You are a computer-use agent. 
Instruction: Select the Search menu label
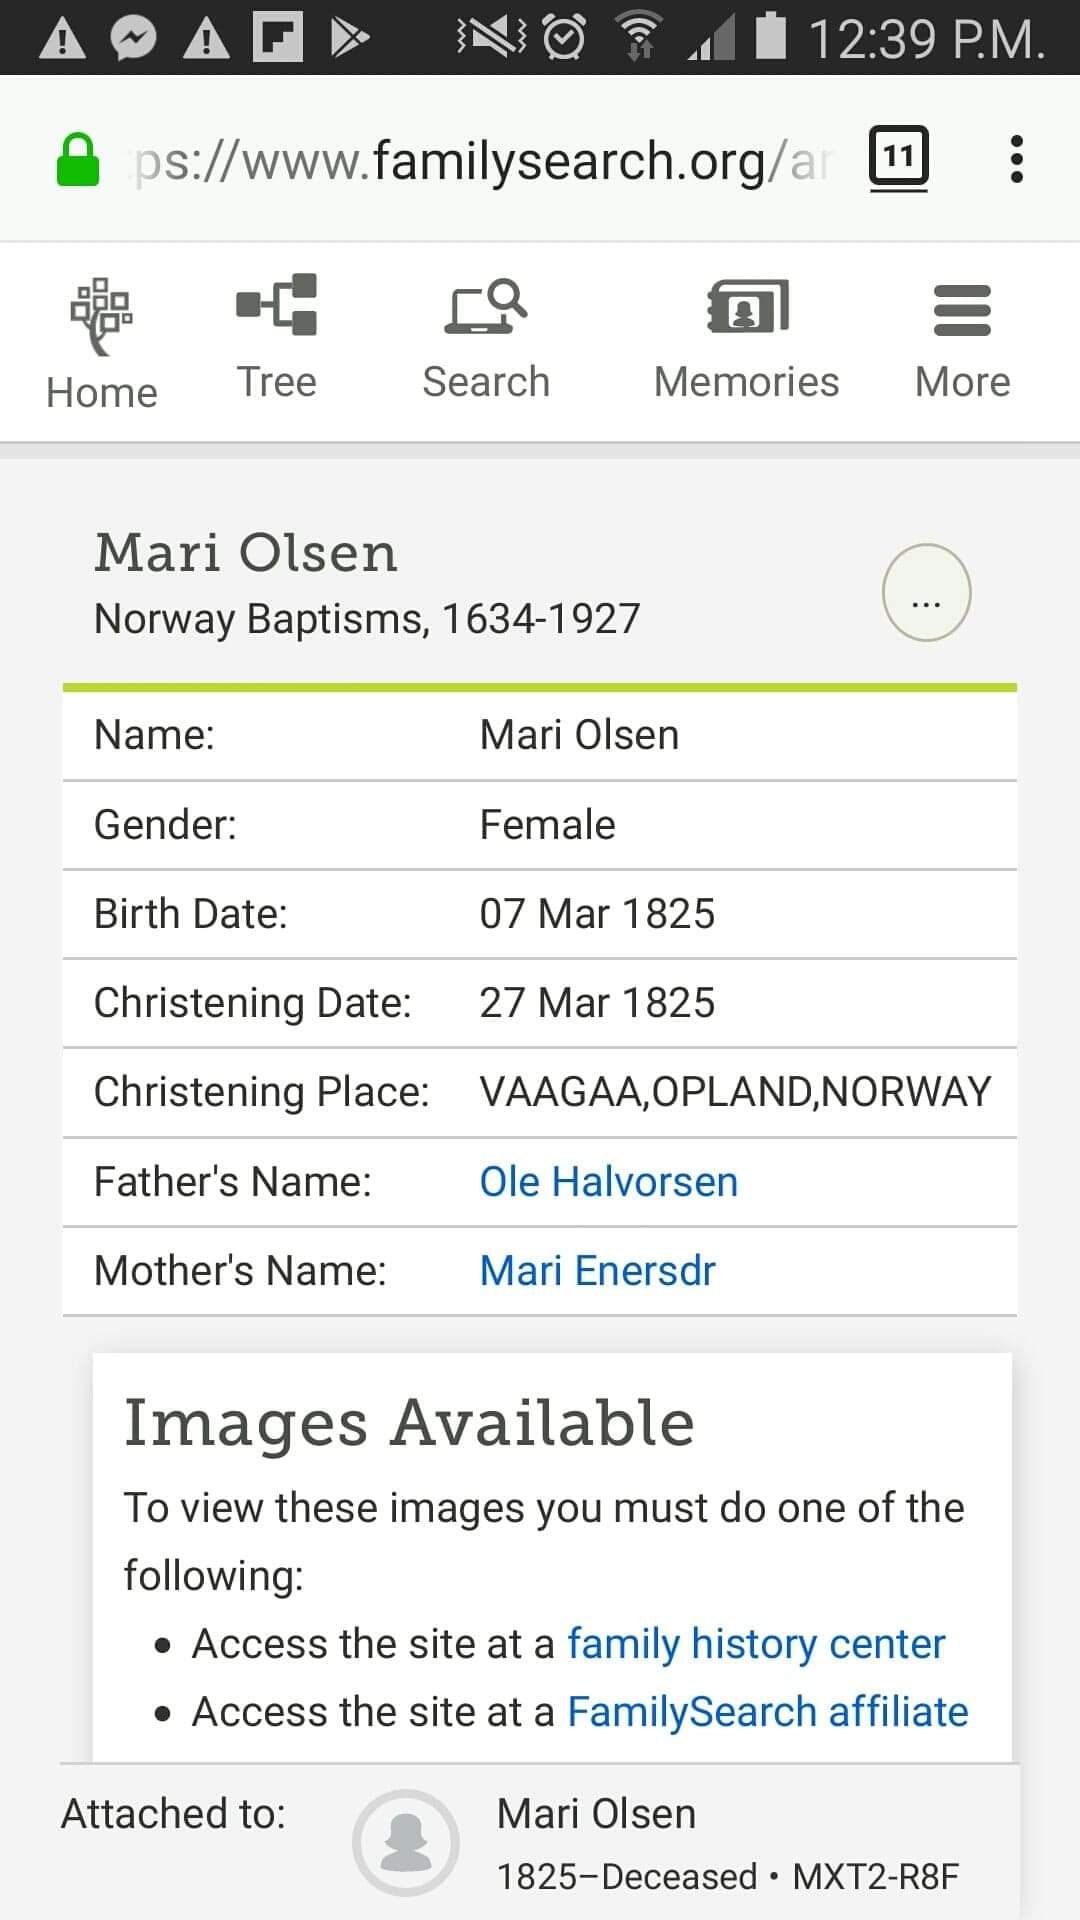486,382
